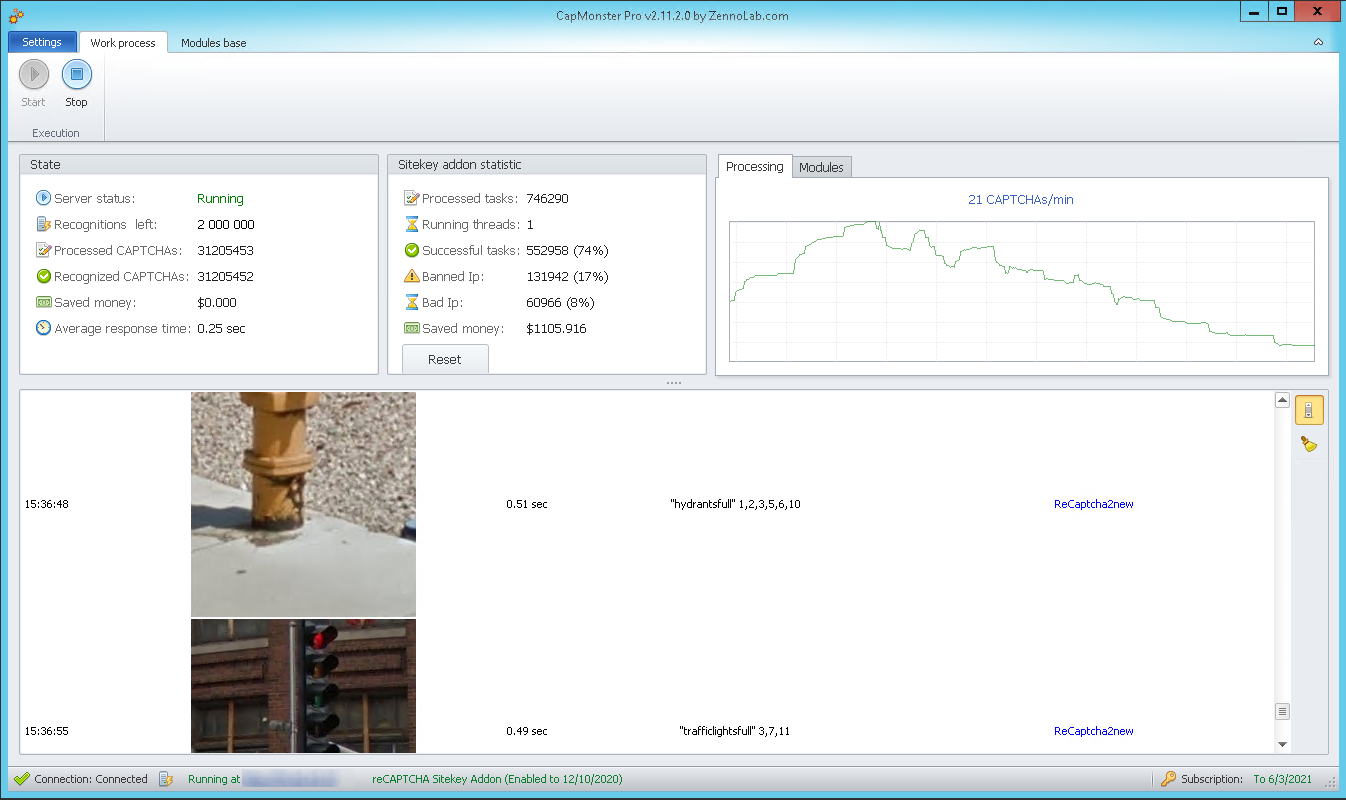Click the grayed Start execution icon
The height and width of the screenshot is (800, 1346).
[34, 75]
